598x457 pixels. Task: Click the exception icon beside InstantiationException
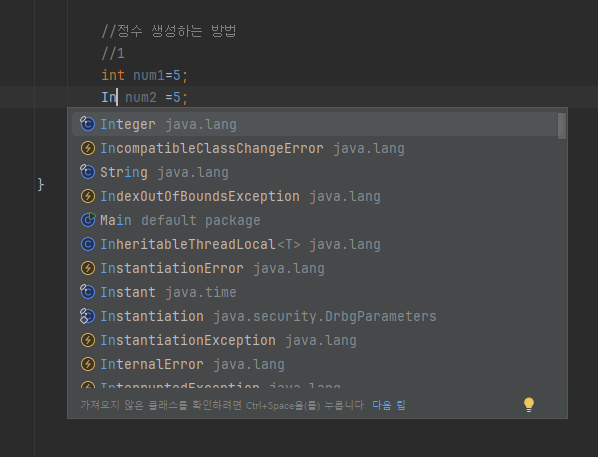(x=88, y=340)
